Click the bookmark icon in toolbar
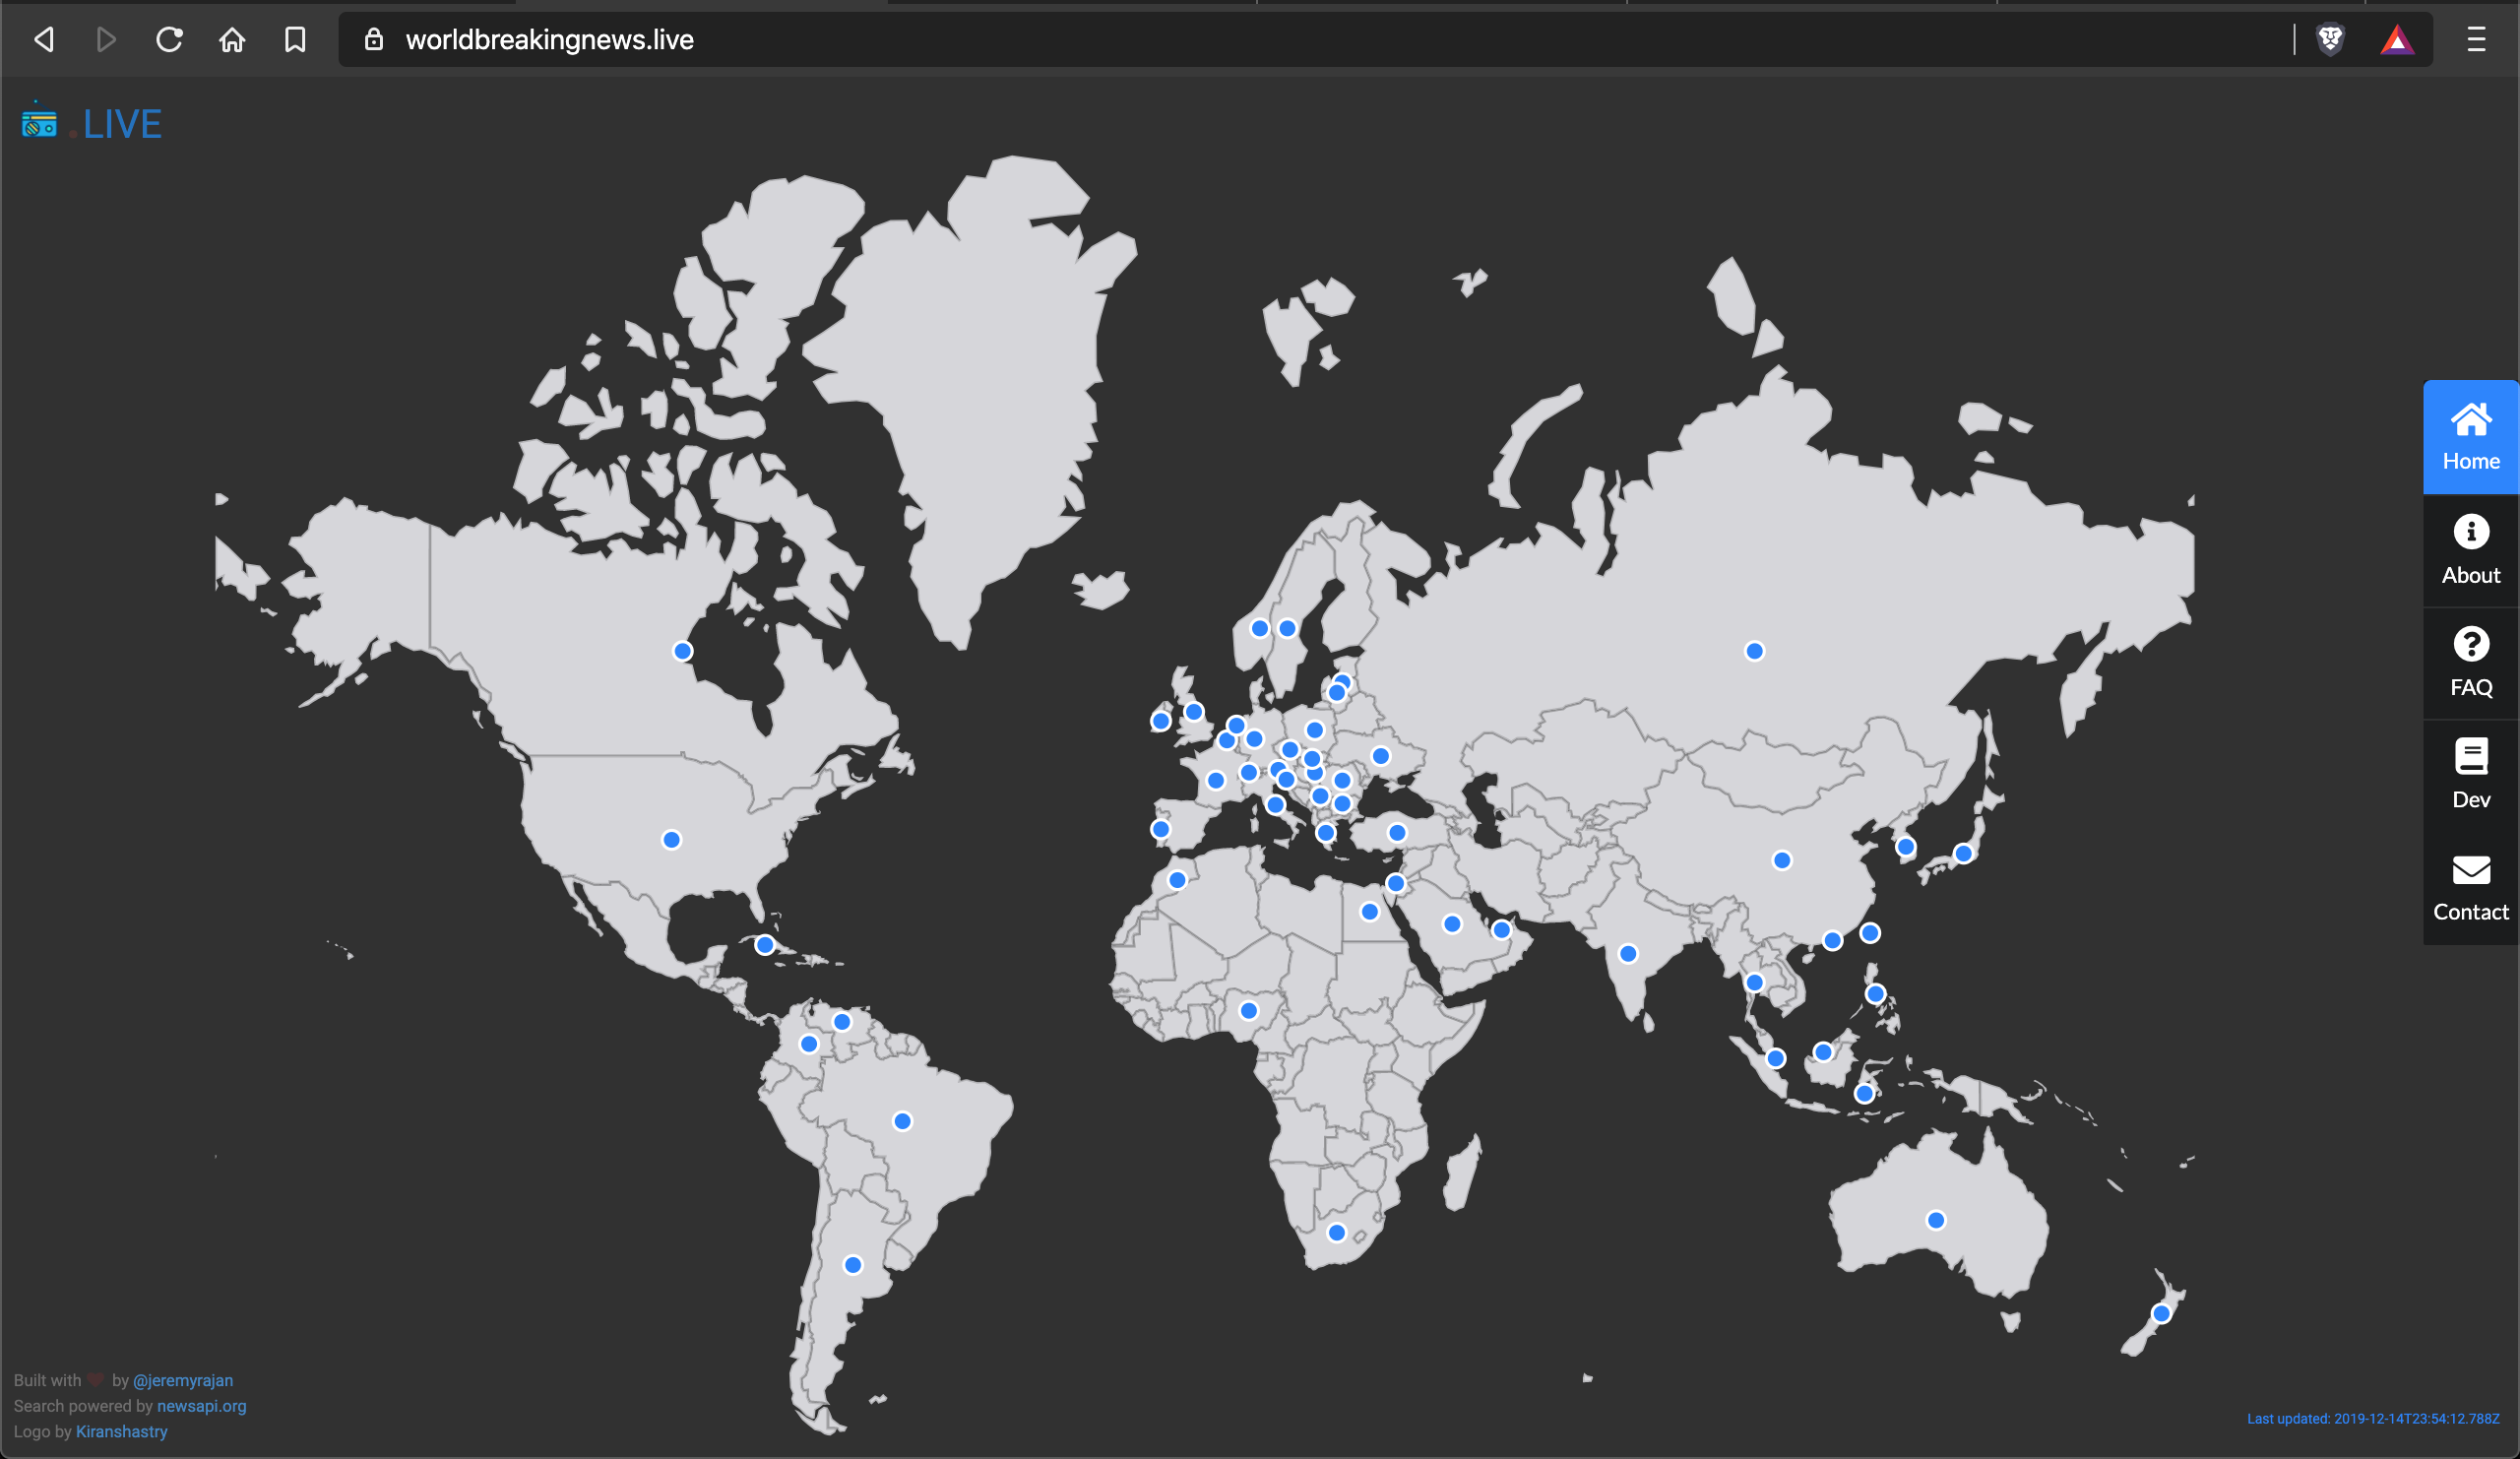Image resolution: width=2520 pixels, height=1459 pixels. click(294, 39)
